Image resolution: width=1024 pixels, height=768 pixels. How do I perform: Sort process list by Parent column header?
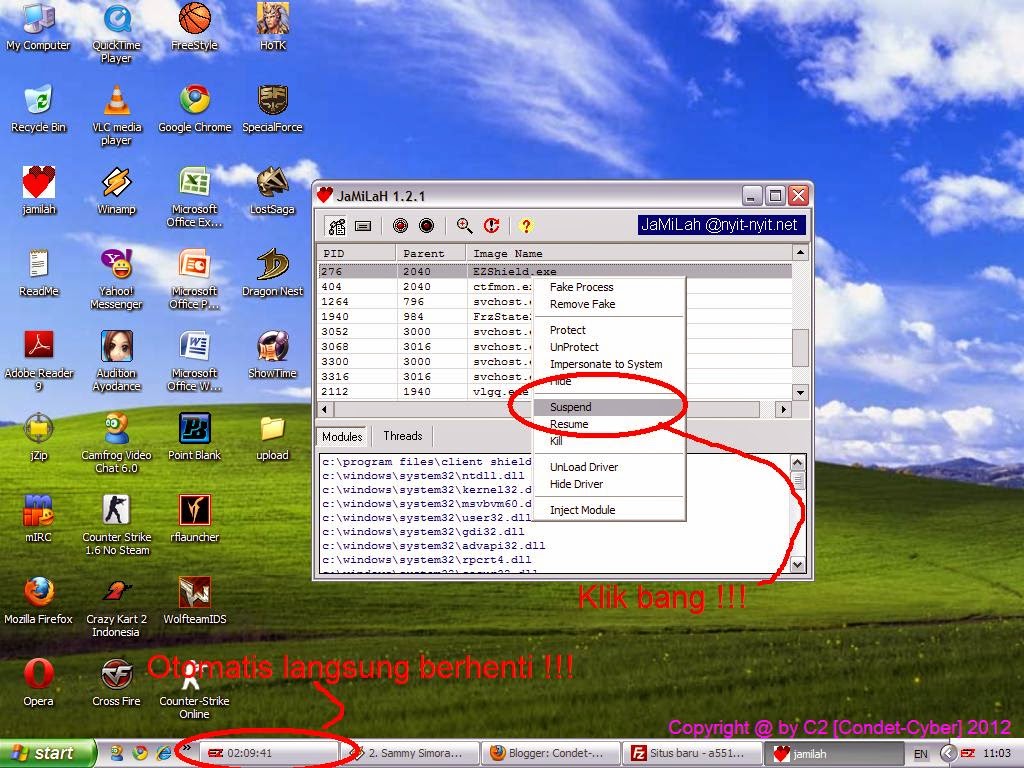coord(431,253)
